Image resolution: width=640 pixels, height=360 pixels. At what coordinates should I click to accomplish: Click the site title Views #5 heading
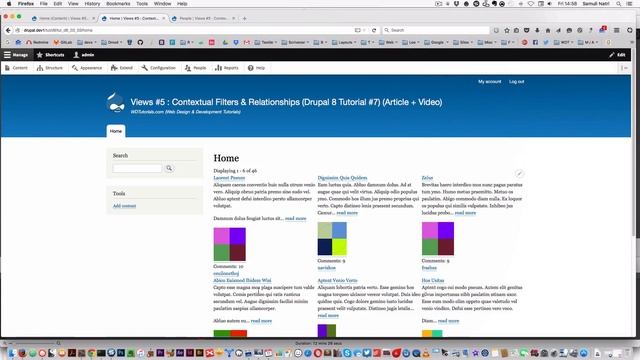[x=286, y=102]
